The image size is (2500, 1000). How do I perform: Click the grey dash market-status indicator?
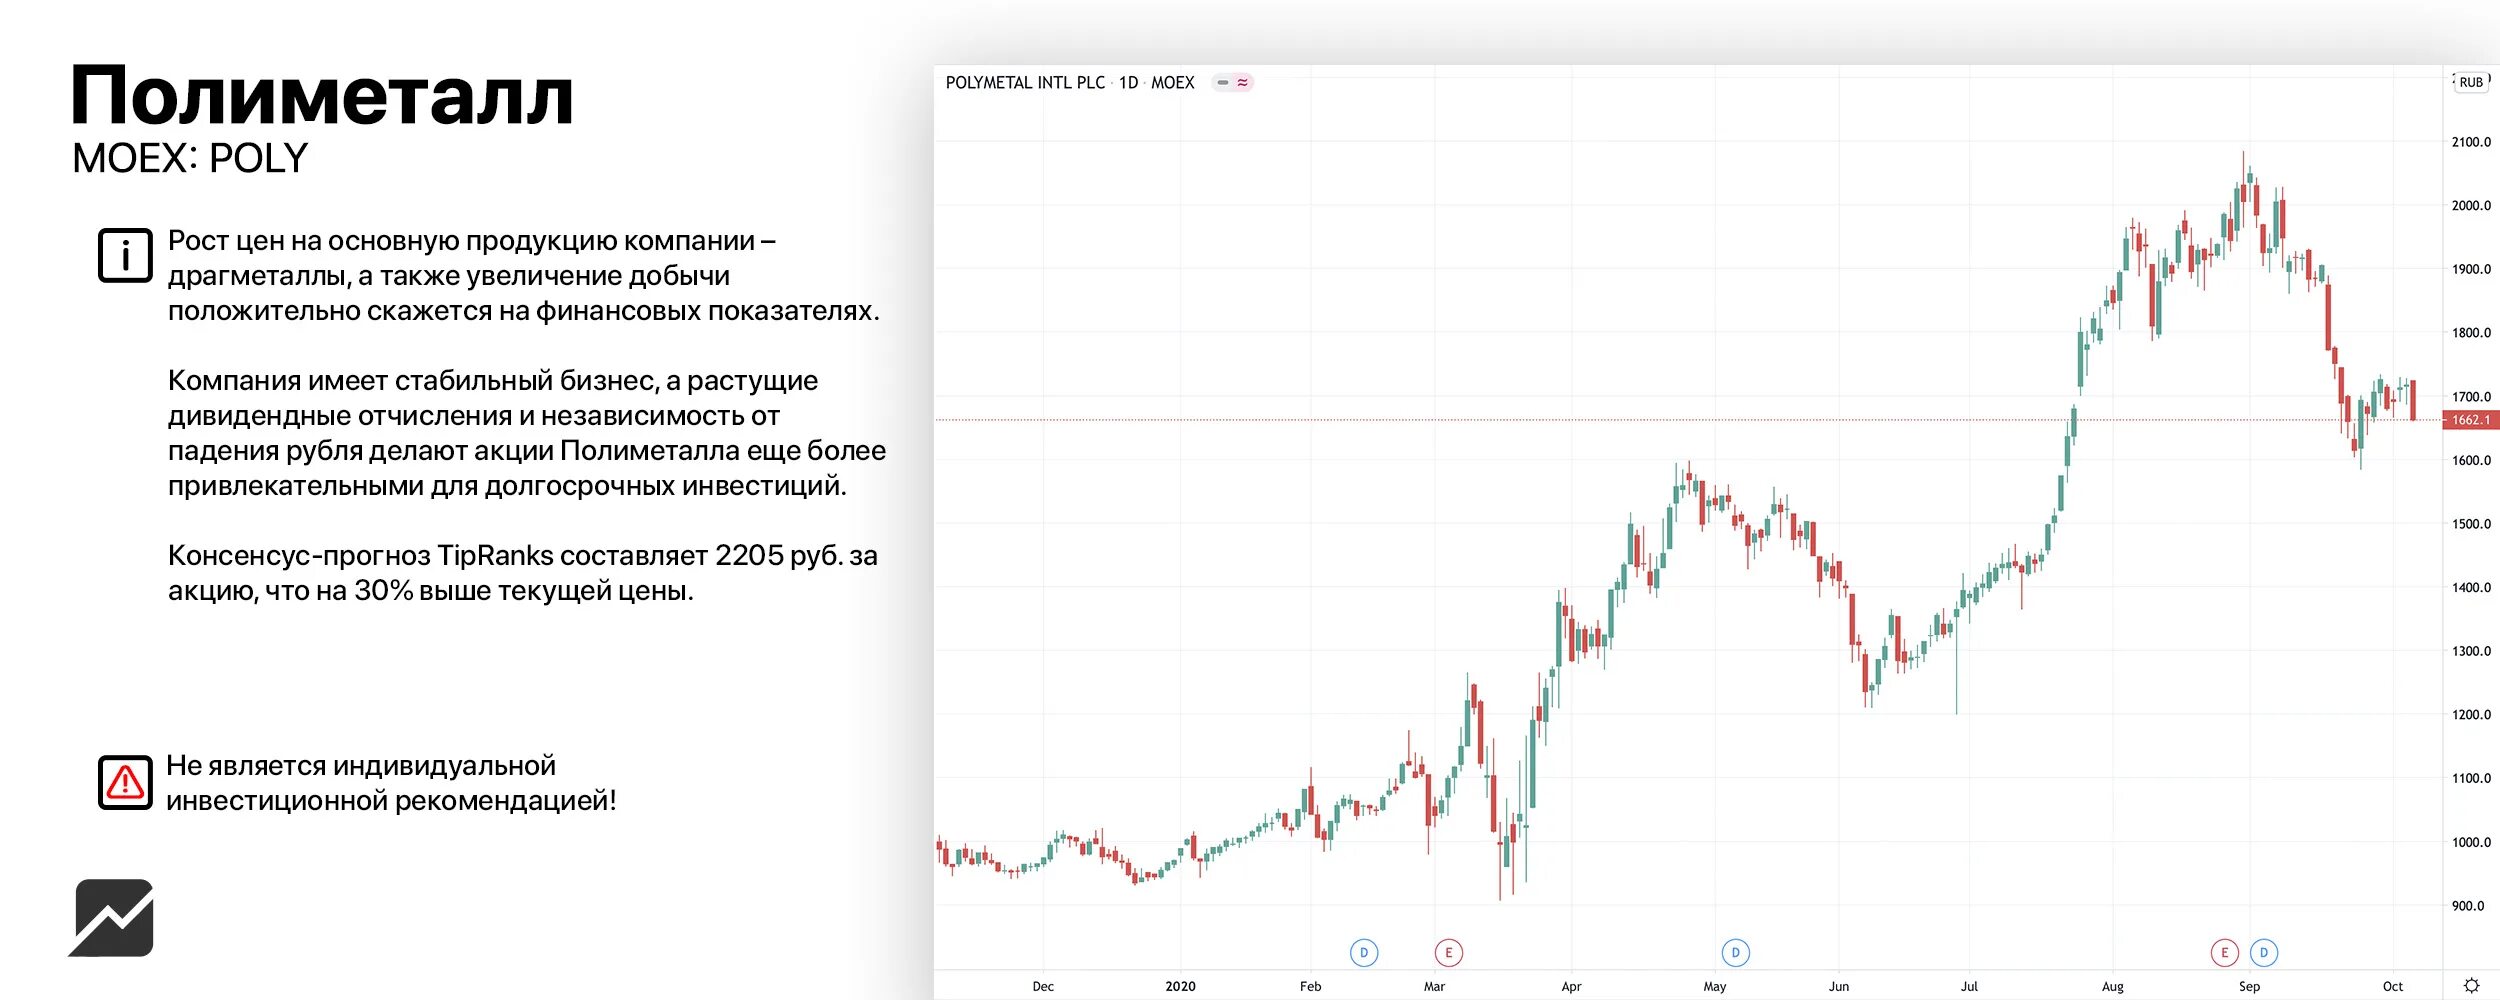pos(1222,82)
